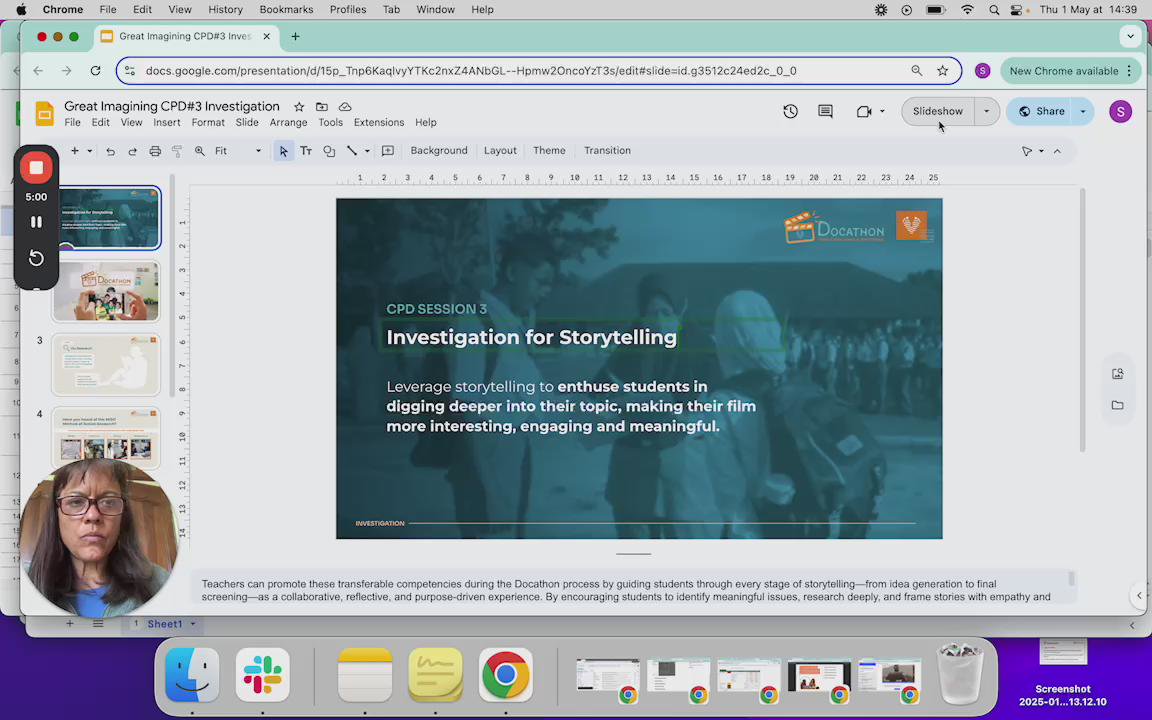Viewport: 1152px width, 720px height.
Task: Click the Transition button
Action: [x=607, y=151]
